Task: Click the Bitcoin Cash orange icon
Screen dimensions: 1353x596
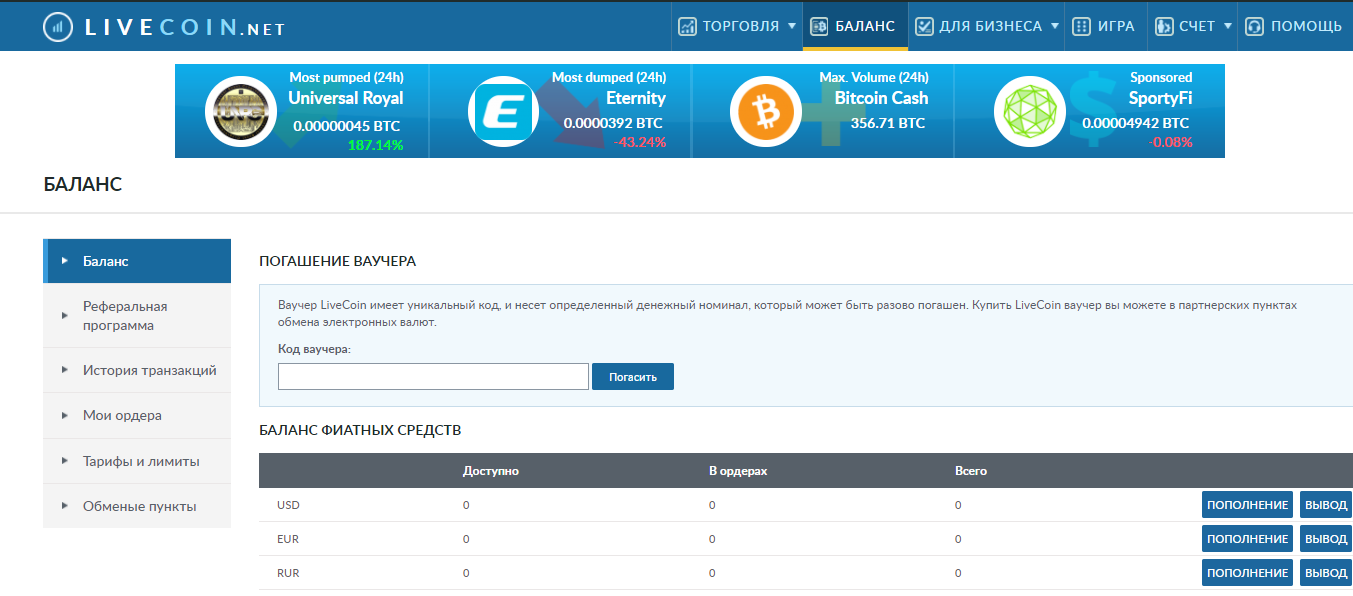Action: (765, 111)
